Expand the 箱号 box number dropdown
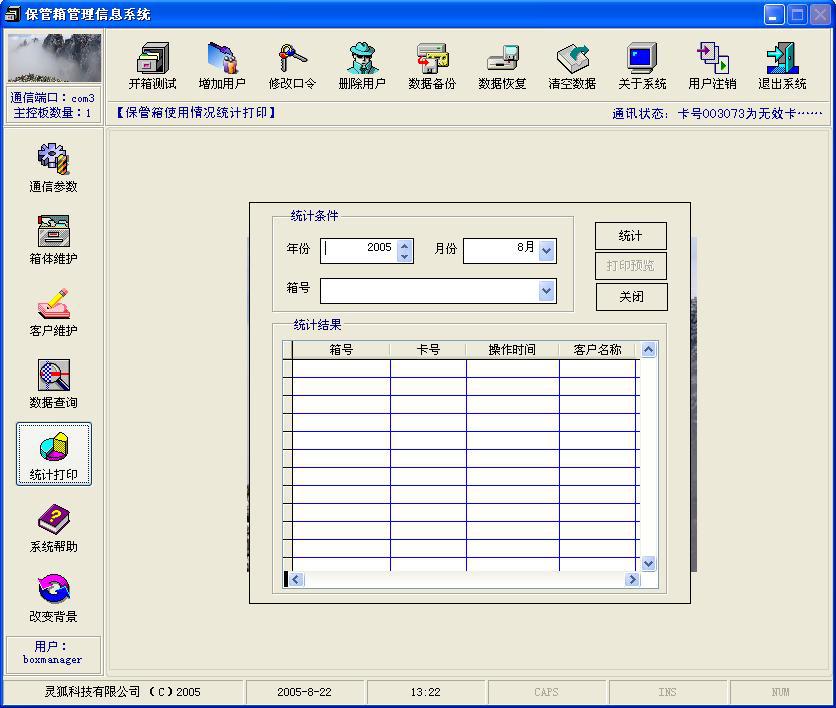 click(x=546, y=291)
